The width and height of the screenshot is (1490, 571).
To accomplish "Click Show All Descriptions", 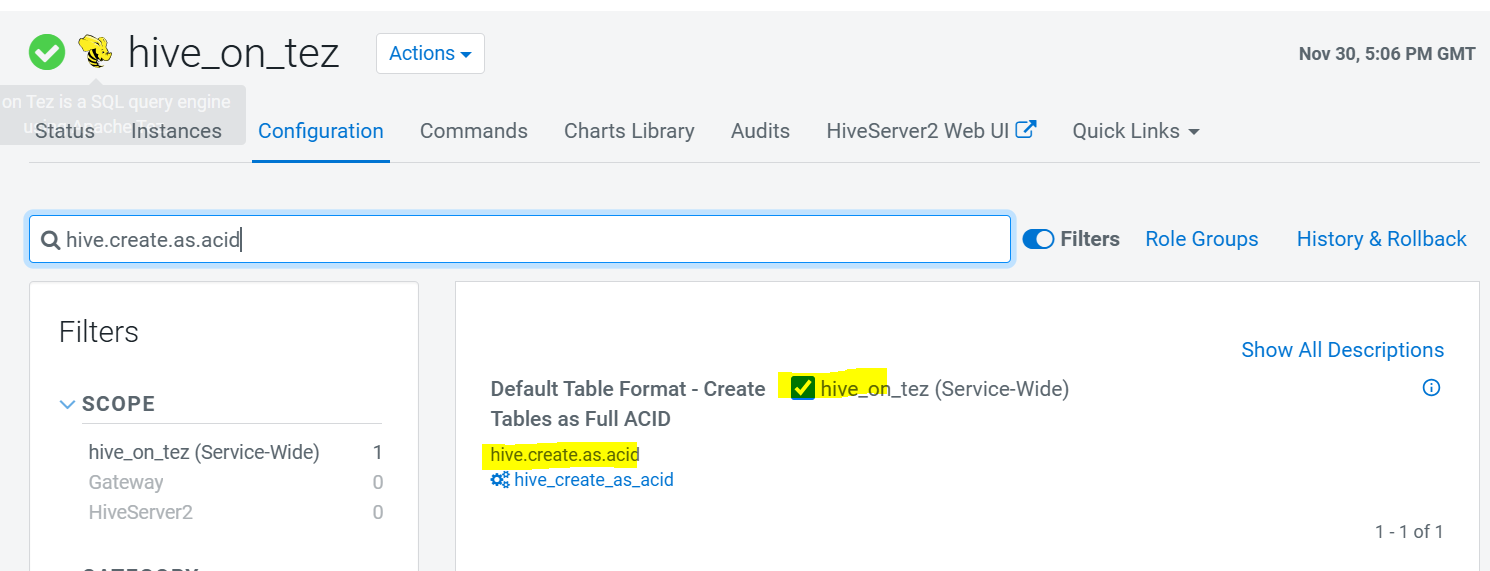I will coord(1343,350).
